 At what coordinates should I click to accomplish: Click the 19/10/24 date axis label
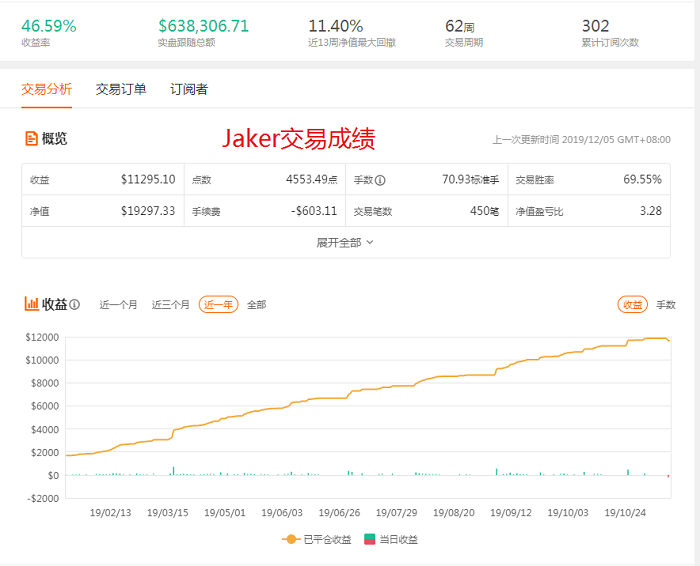(x=625, y=512)
